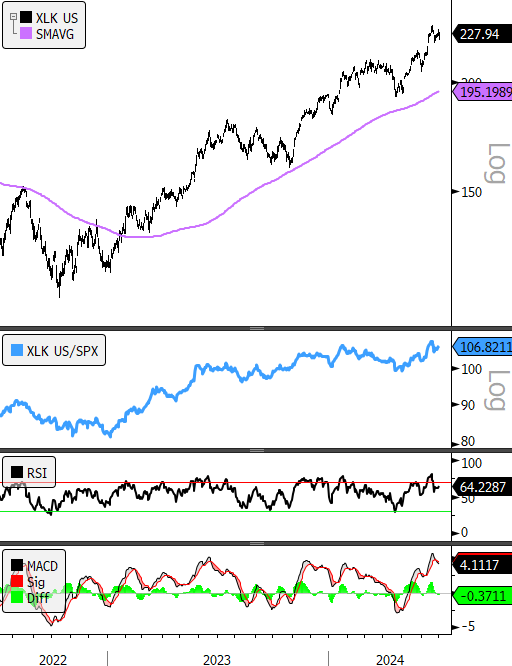Select the MACD legend label
512x666 pixels.
(42, 566)
